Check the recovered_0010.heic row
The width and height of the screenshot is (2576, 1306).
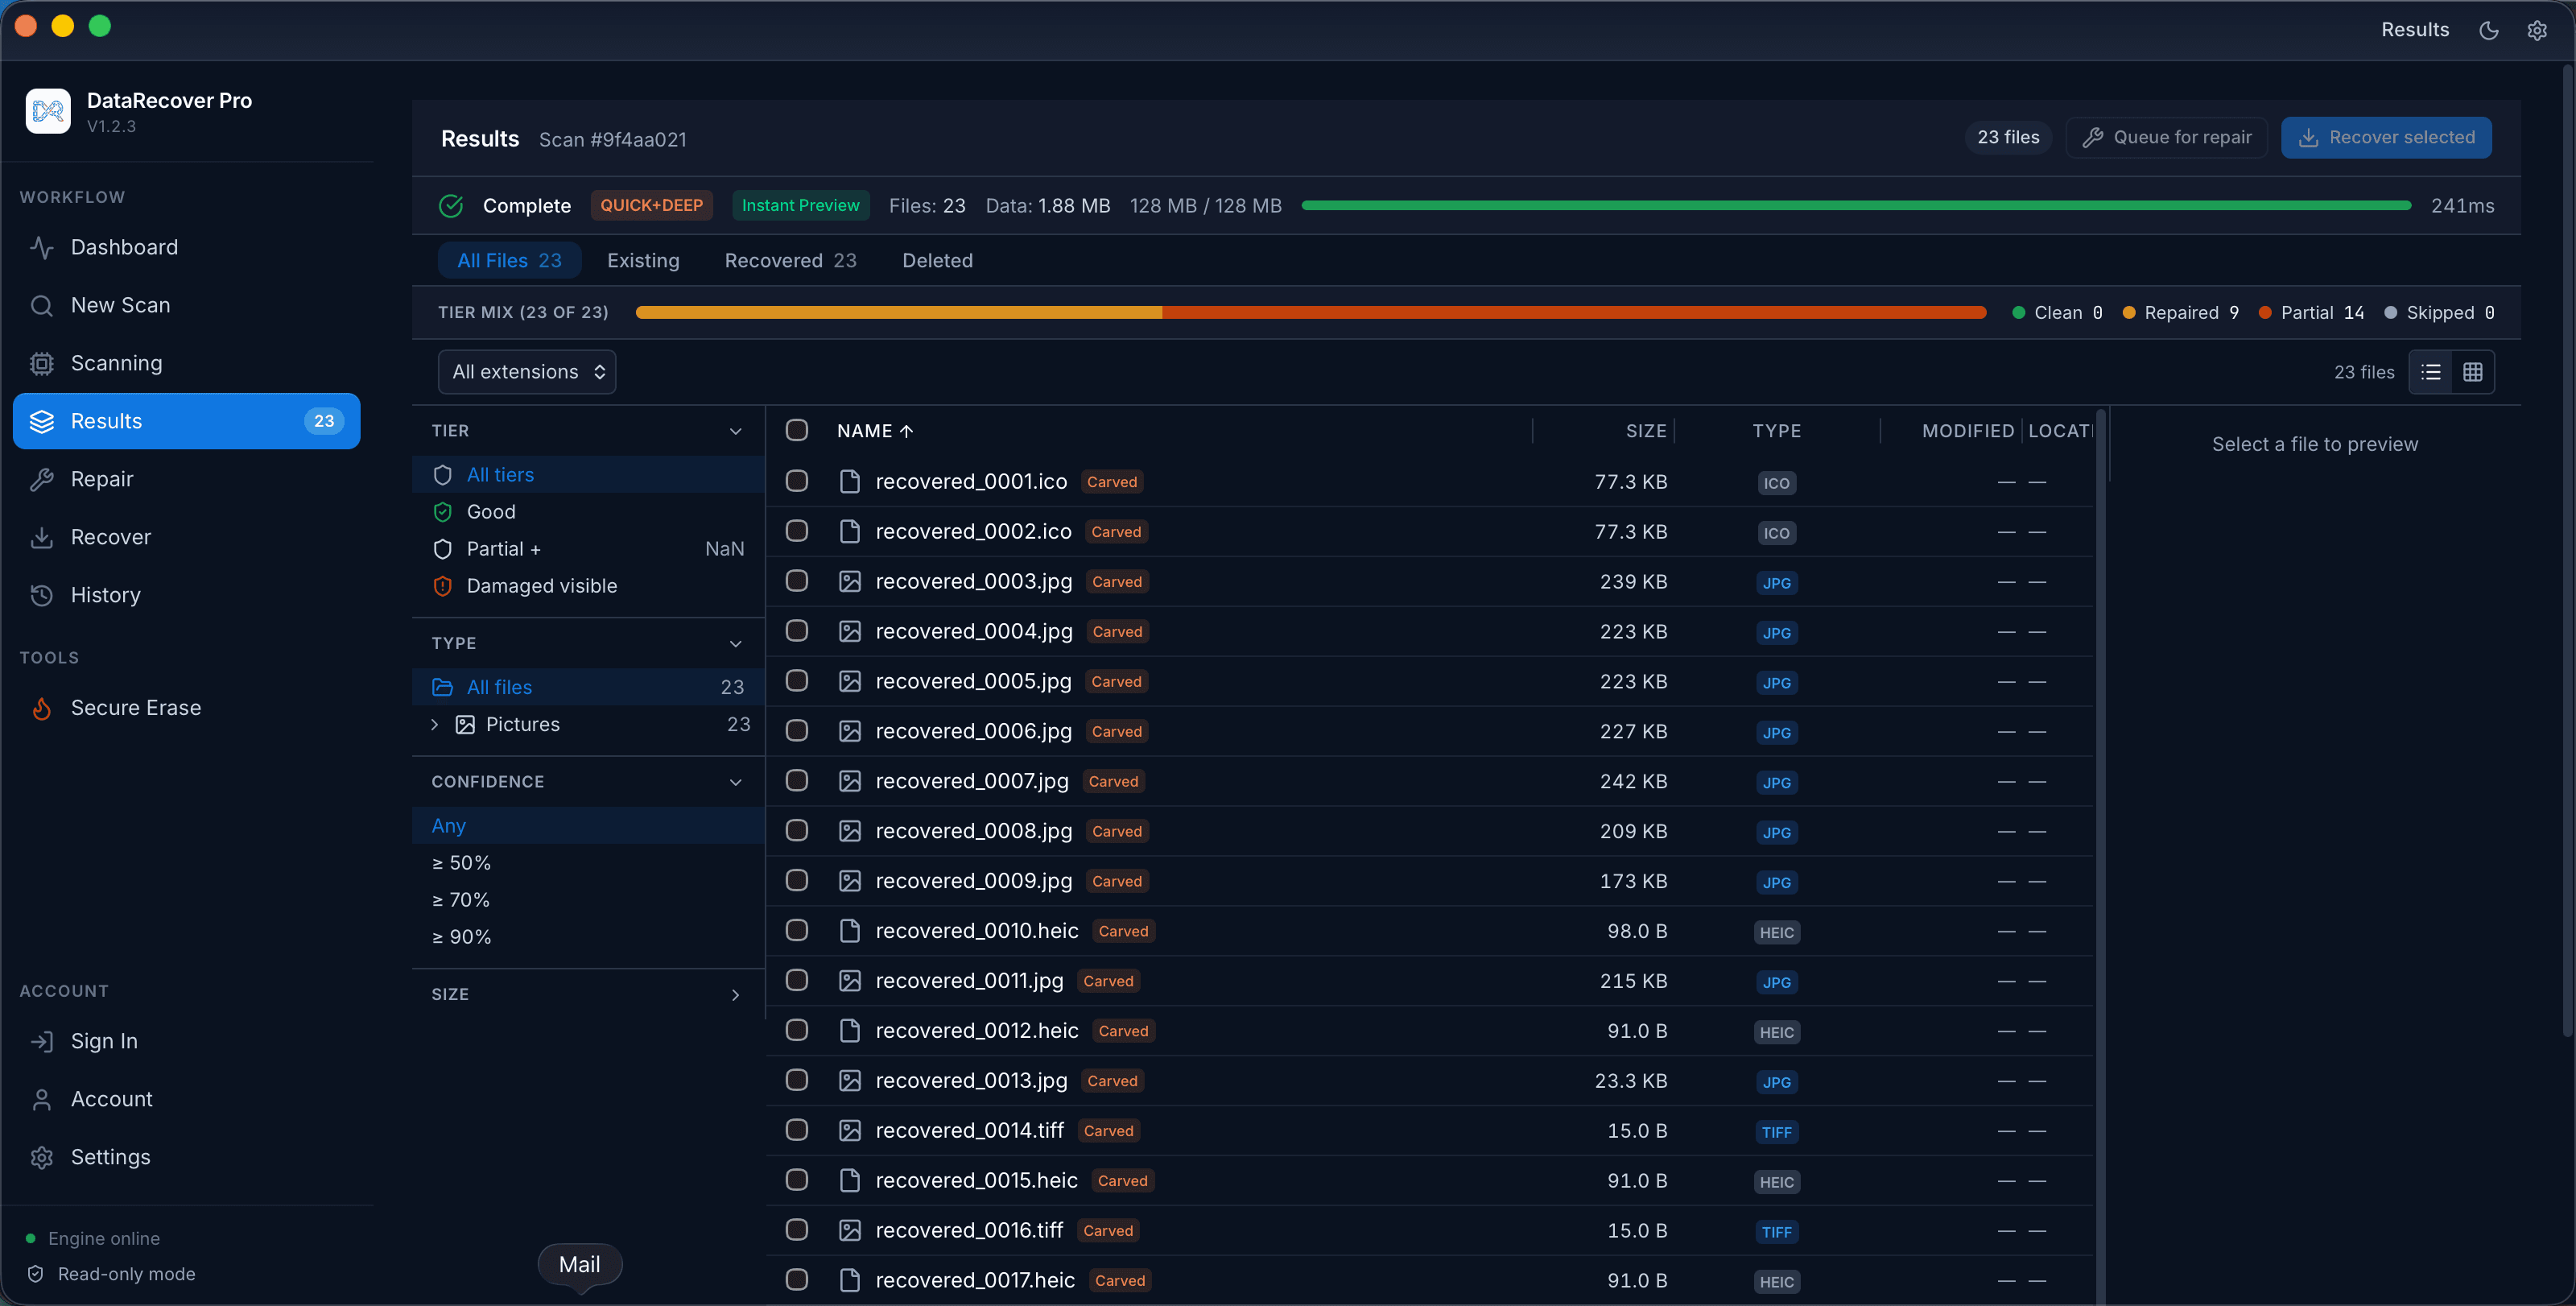[x=797, y=931]
